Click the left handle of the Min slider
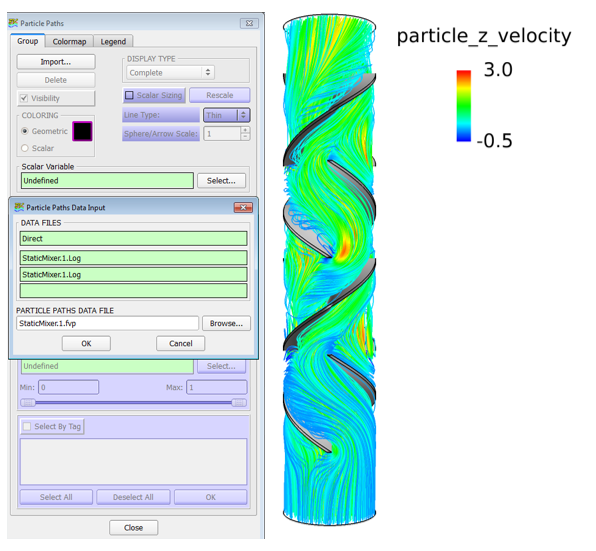Image resolution: width=596 pixels, height=551 pixels. pyautogui.click(x=28, y=402)
